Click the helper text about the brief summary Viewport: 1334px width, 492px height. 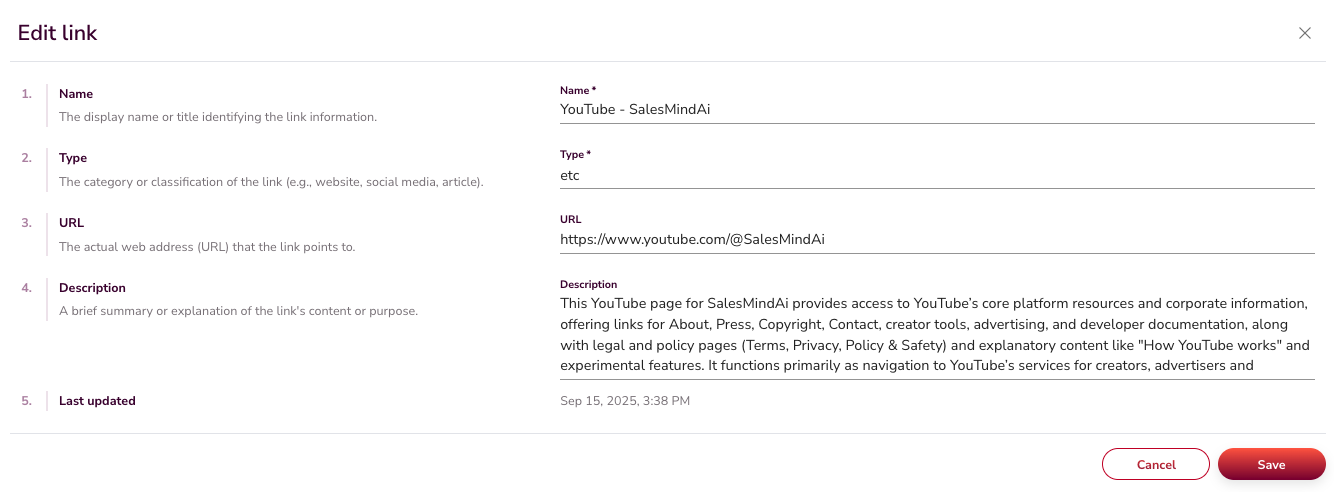click(238, 311)
